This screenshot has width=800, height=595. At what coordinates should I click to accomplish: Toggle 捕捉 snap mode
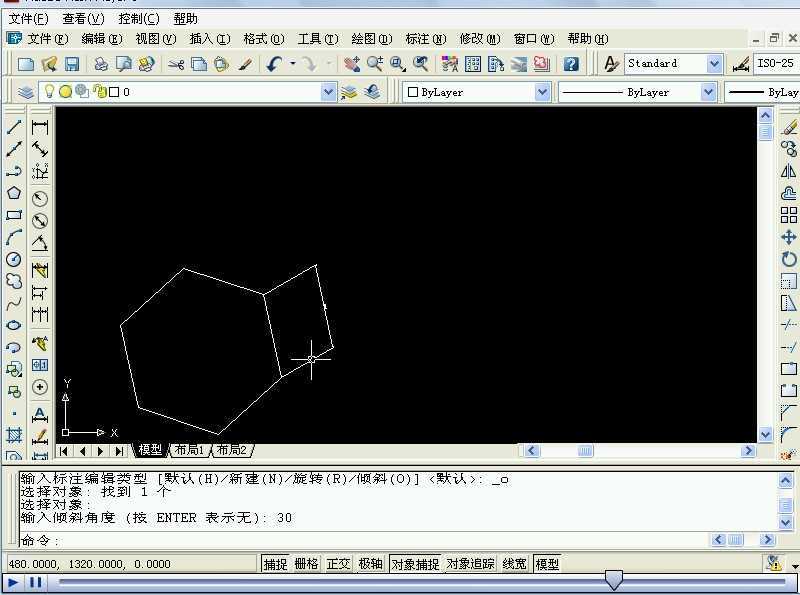pyautogui.click(x=275, y=564)
